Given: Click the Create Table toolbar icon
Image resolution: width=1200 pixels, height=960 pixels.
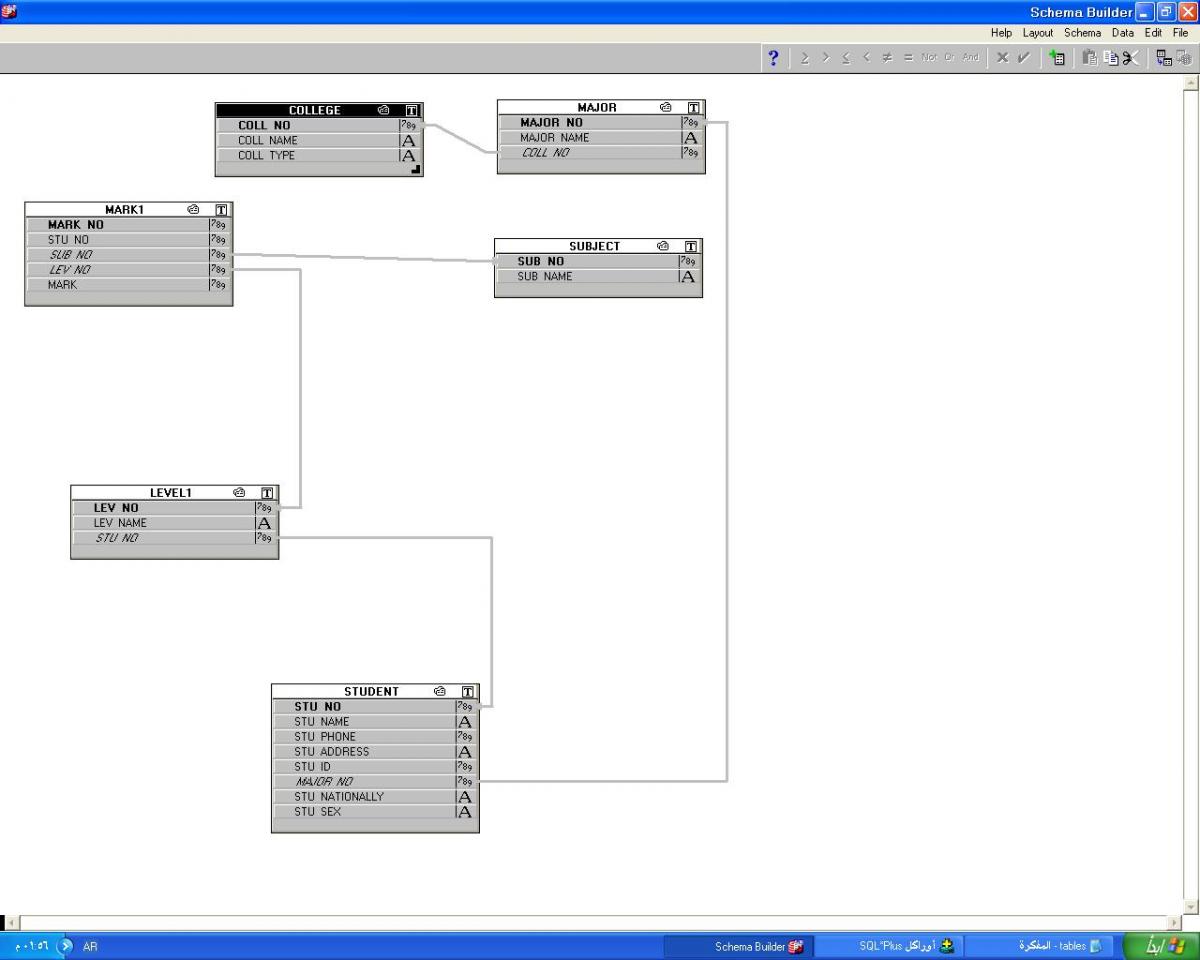Looking at the screenshot, I should coord(1056,58).
